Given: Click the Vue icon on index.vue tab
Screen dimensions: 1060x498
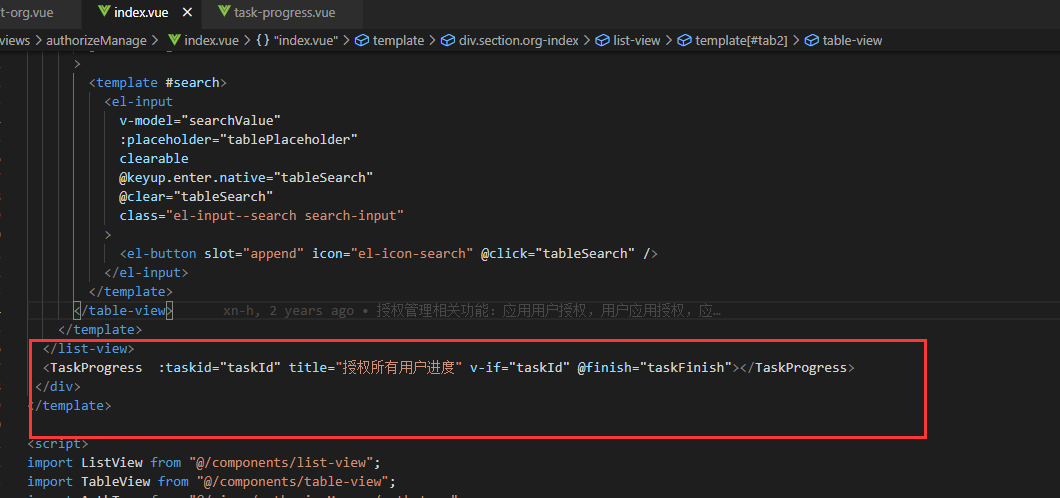Looking at the screenshot, I should click(103, 12).
